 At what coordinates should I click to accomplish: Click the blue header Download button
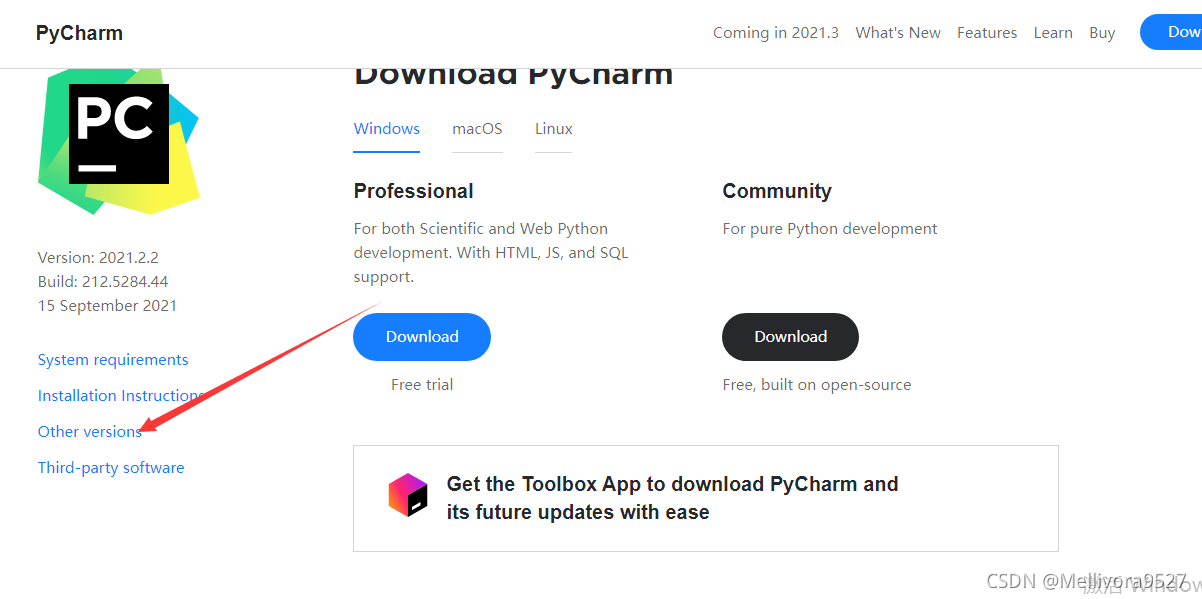point(1172,32)
